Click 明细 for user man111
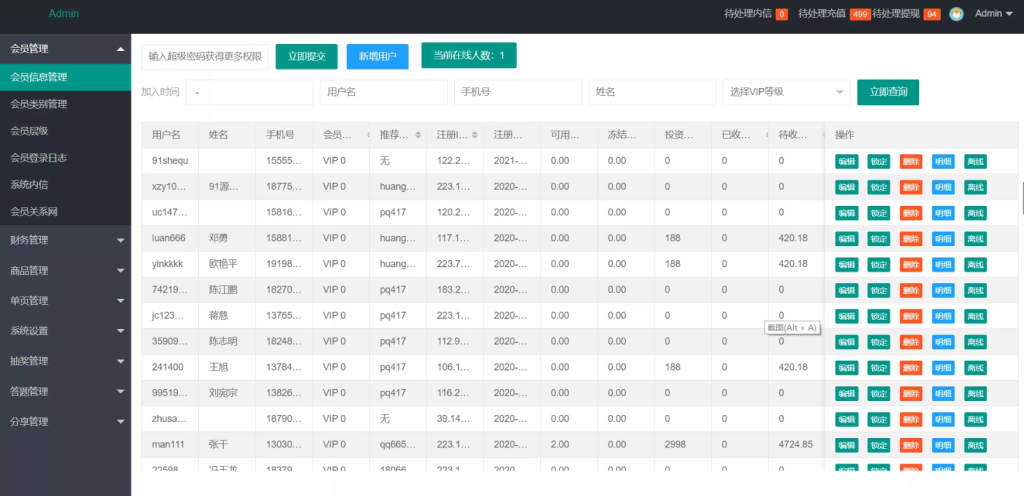This screenshot has height=496, width=1024. tap(943, 445)
